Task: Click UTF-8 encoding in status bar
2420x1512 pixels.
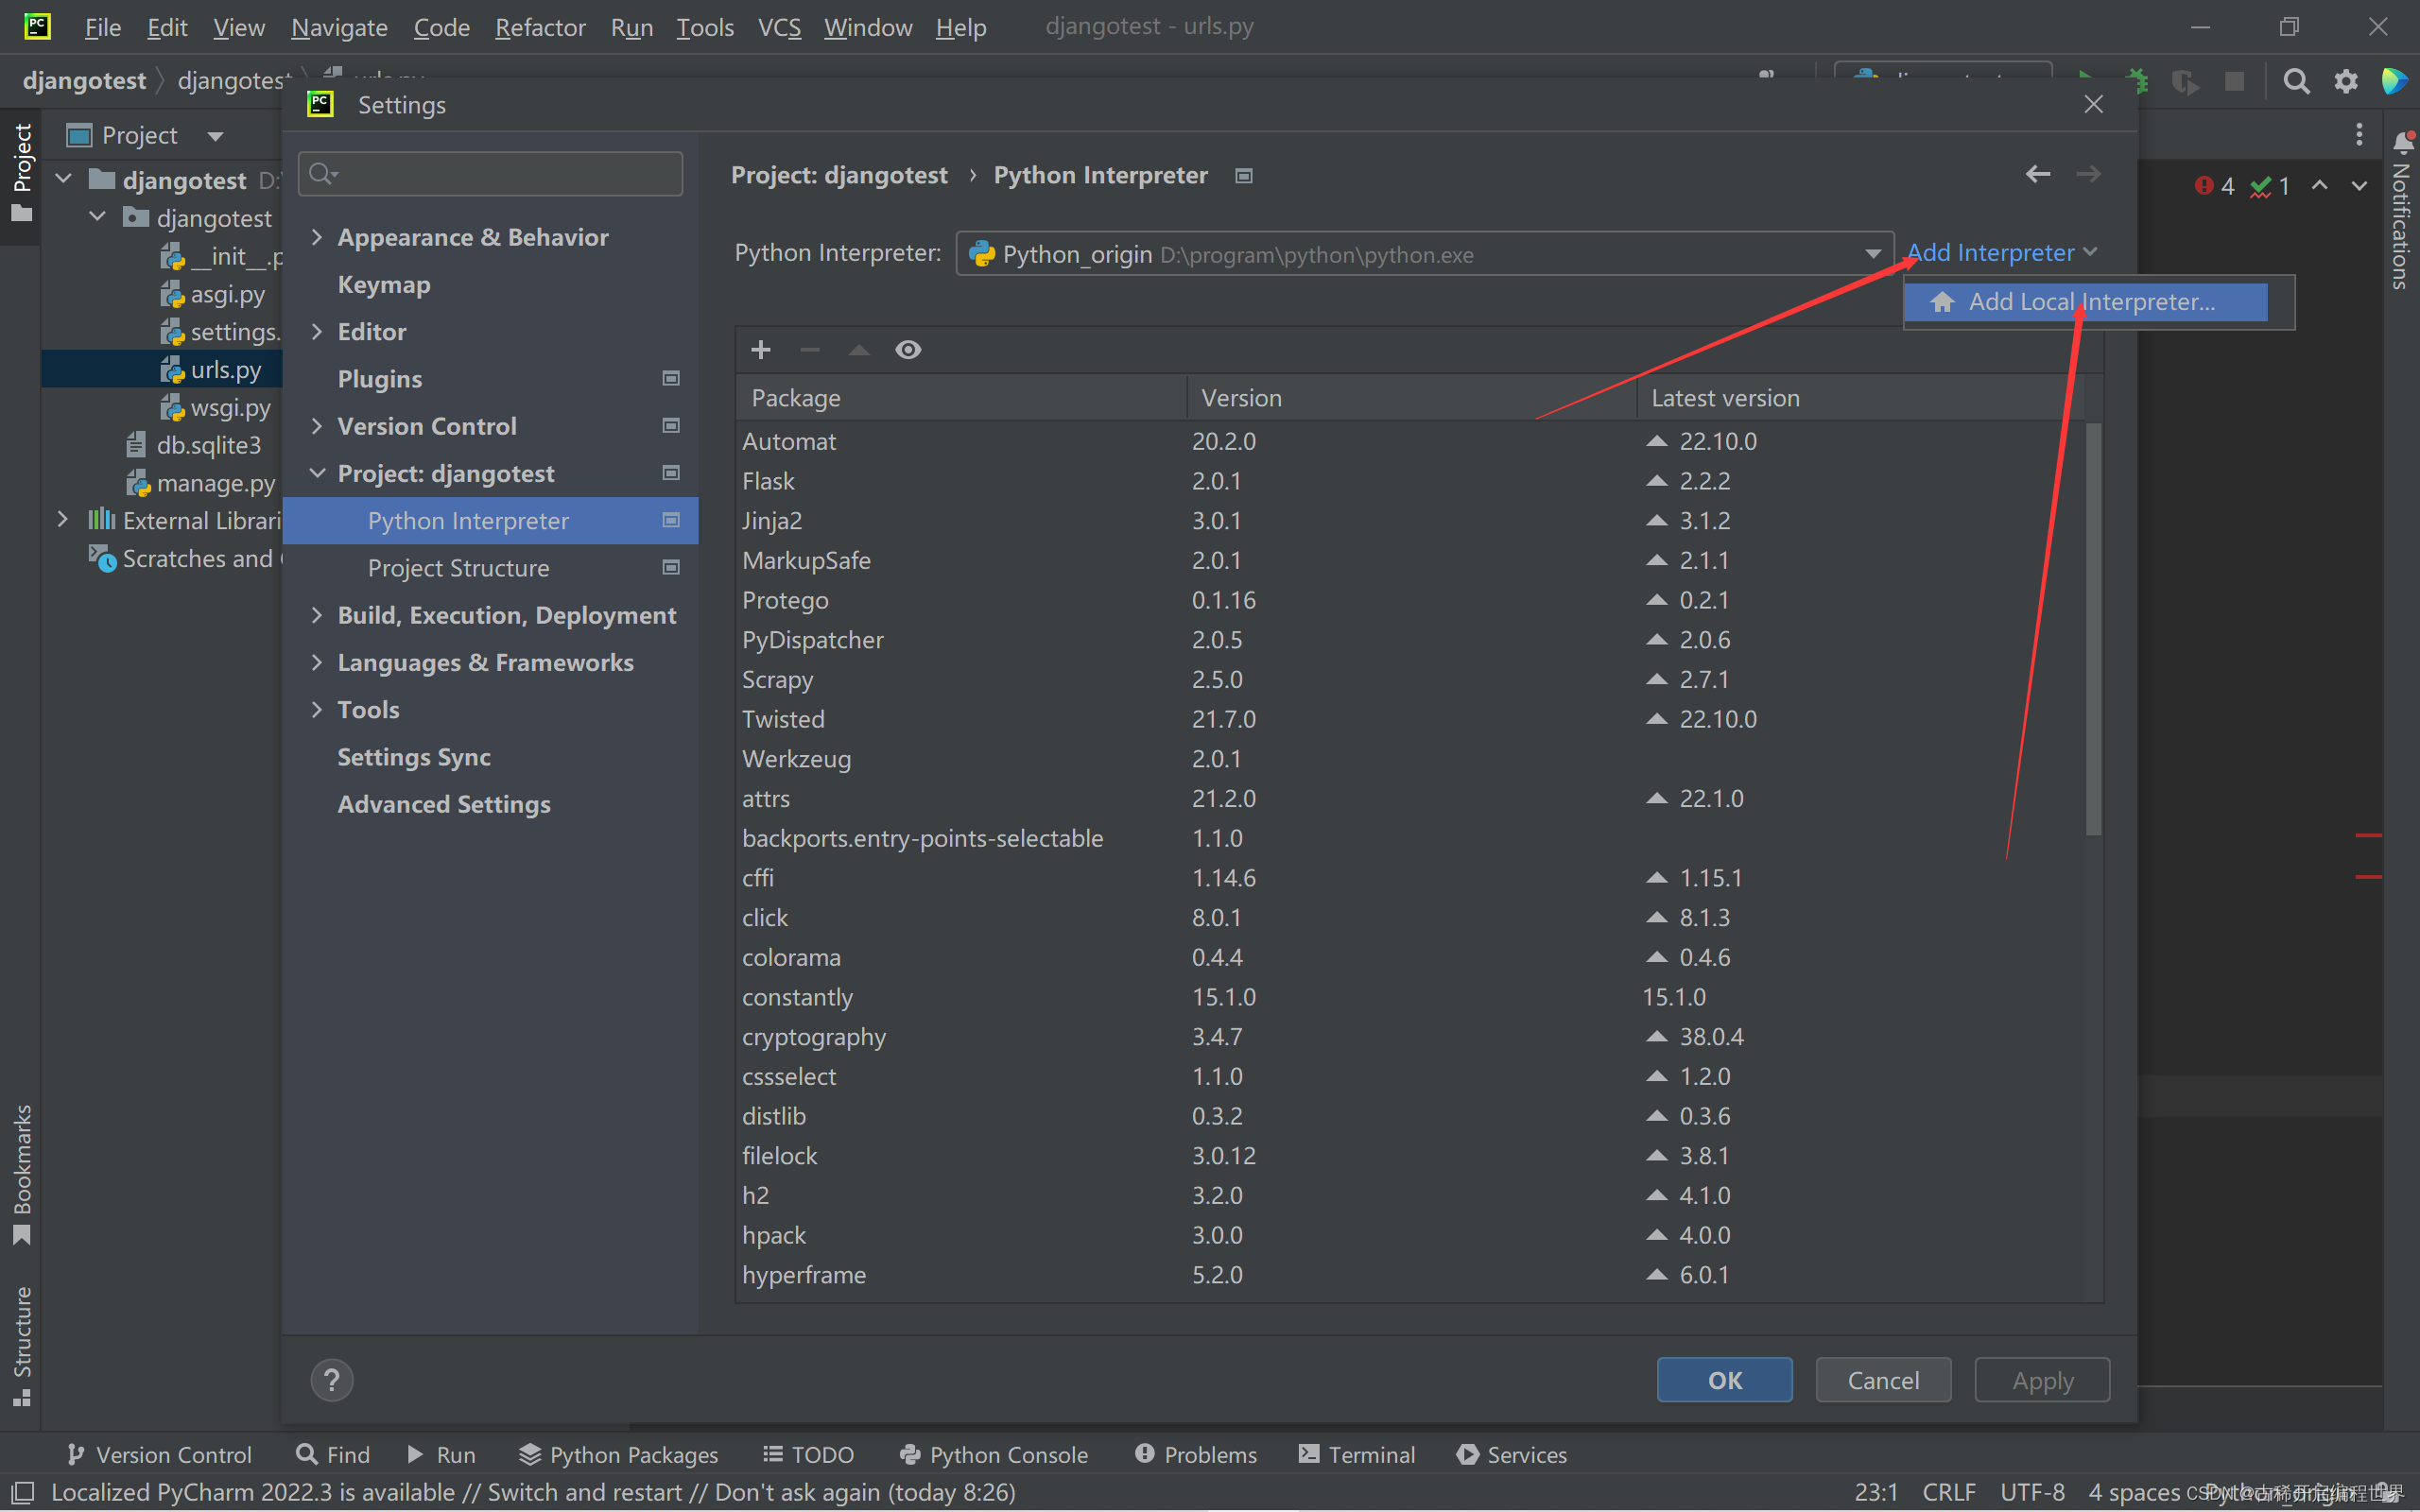Action: click(2032, 1492)
